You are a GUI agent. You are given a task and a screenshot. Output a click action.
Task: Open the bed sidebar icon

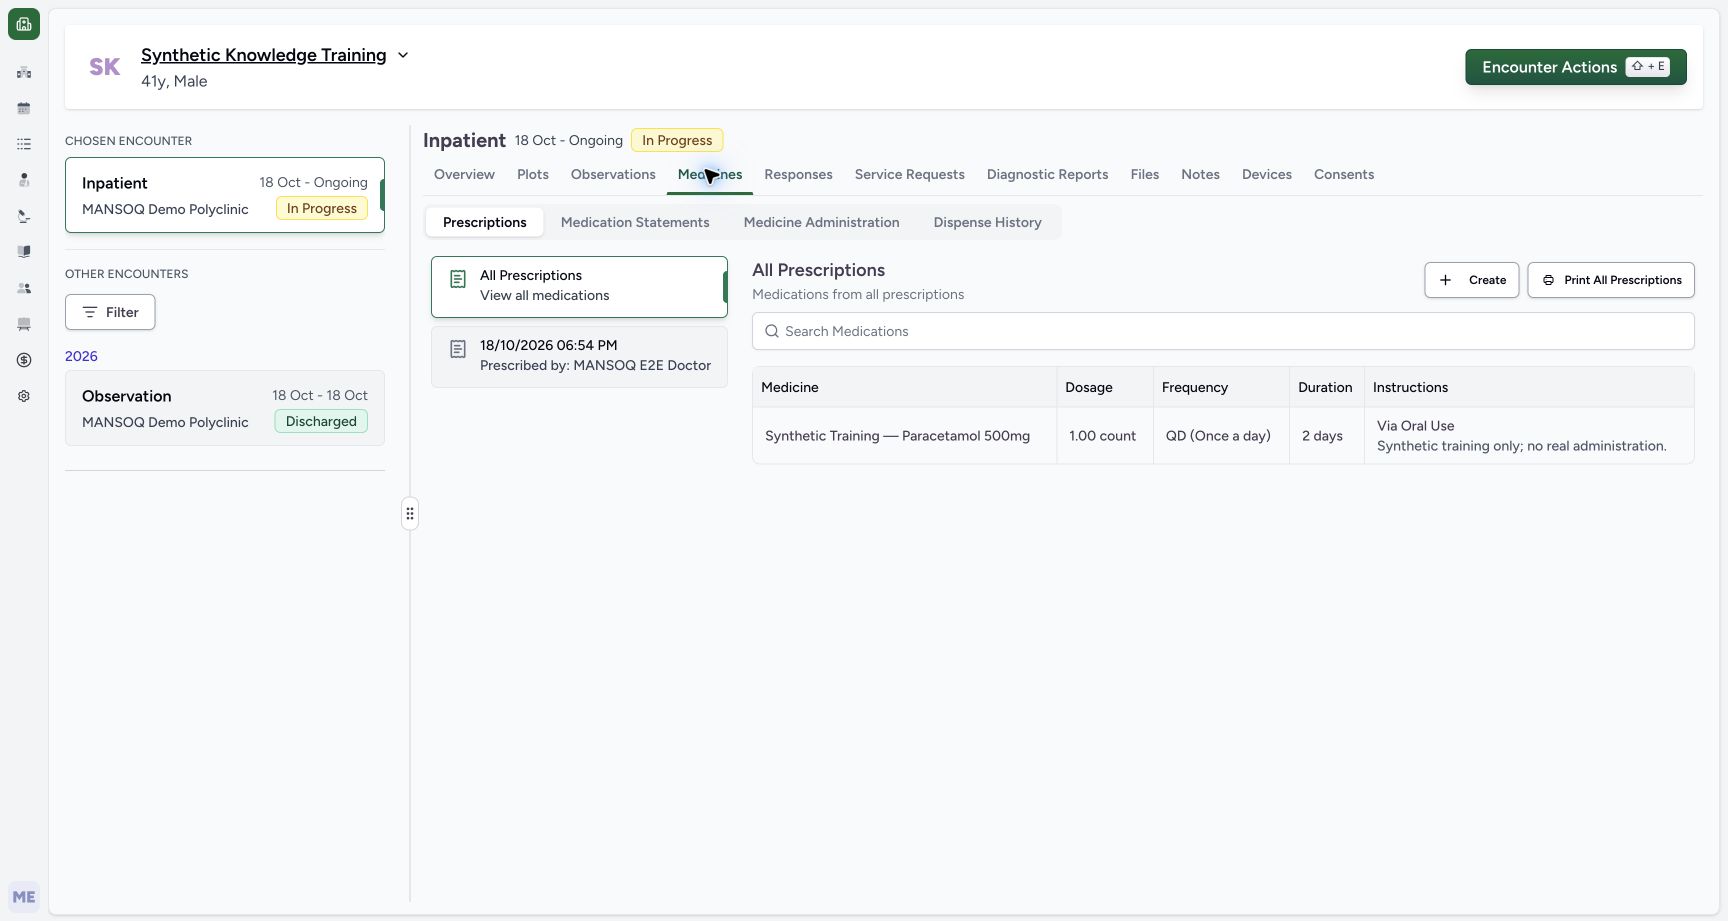pos(24,324)
